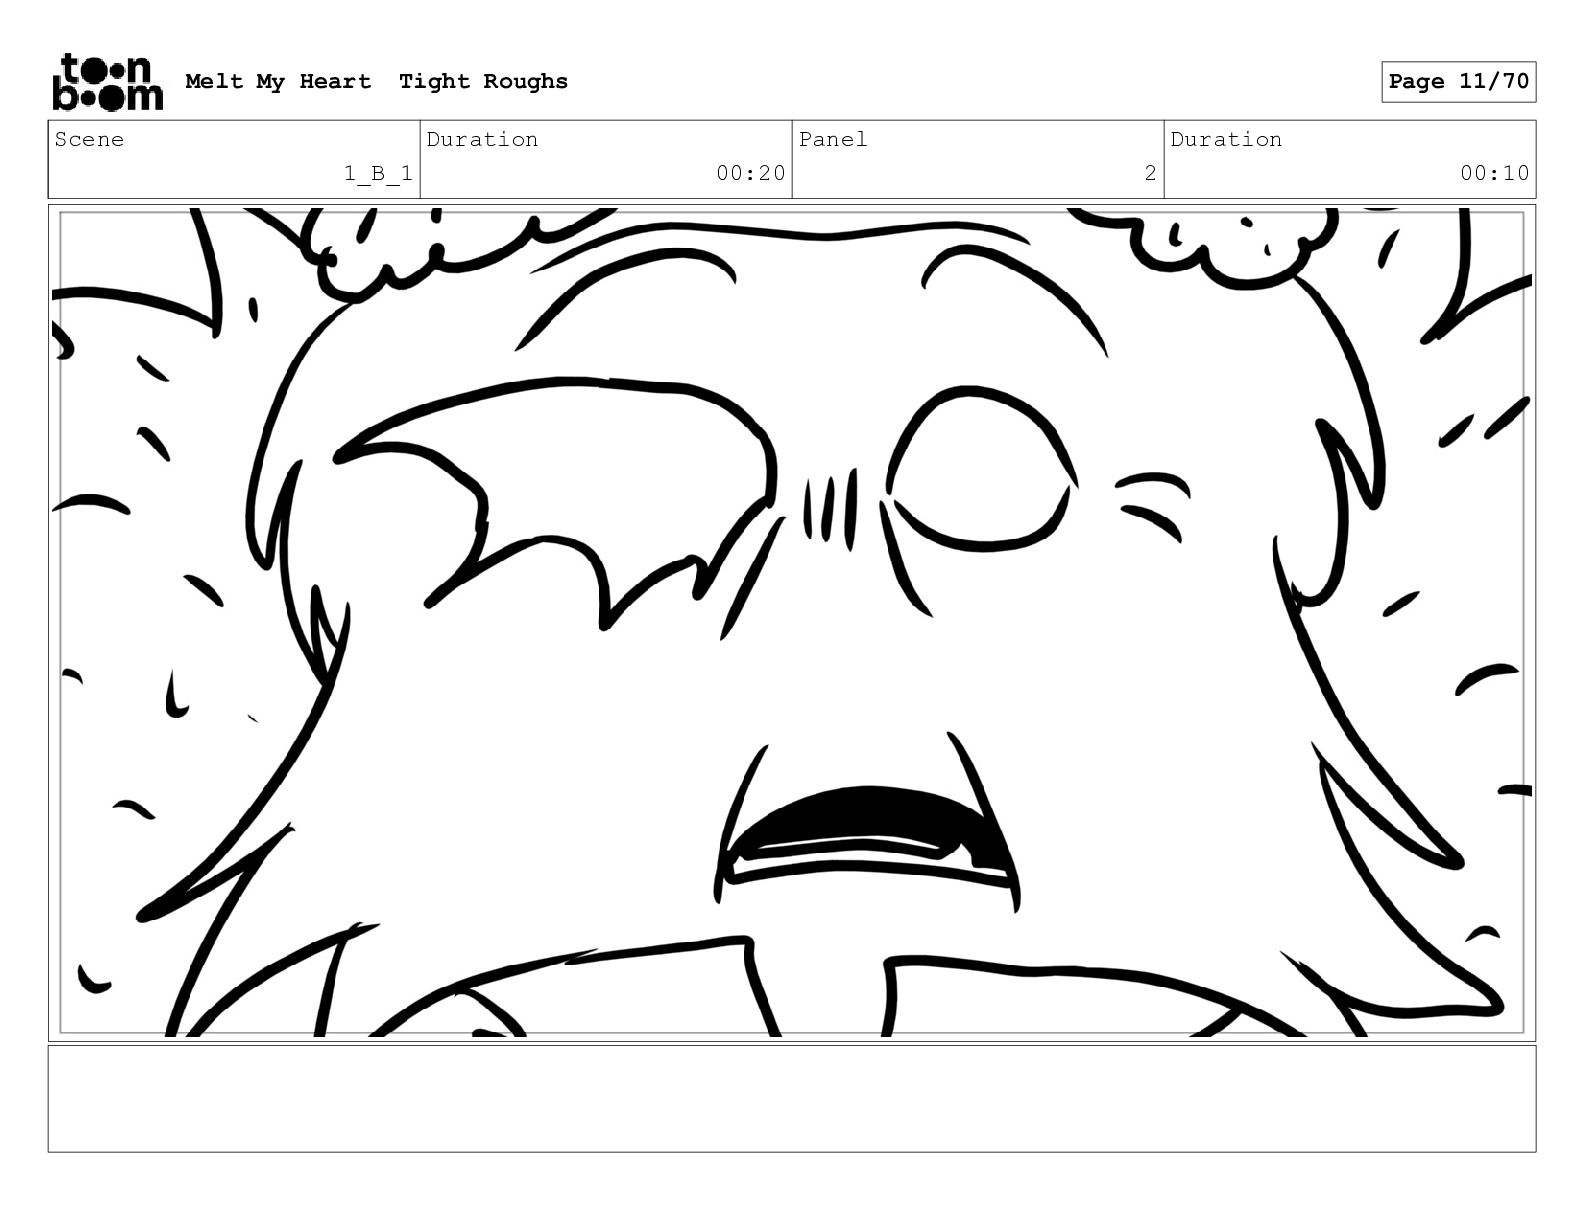Click the storyboard panel drawing
This screenshot has height=1224, width=1584.
tap(792, 623)
